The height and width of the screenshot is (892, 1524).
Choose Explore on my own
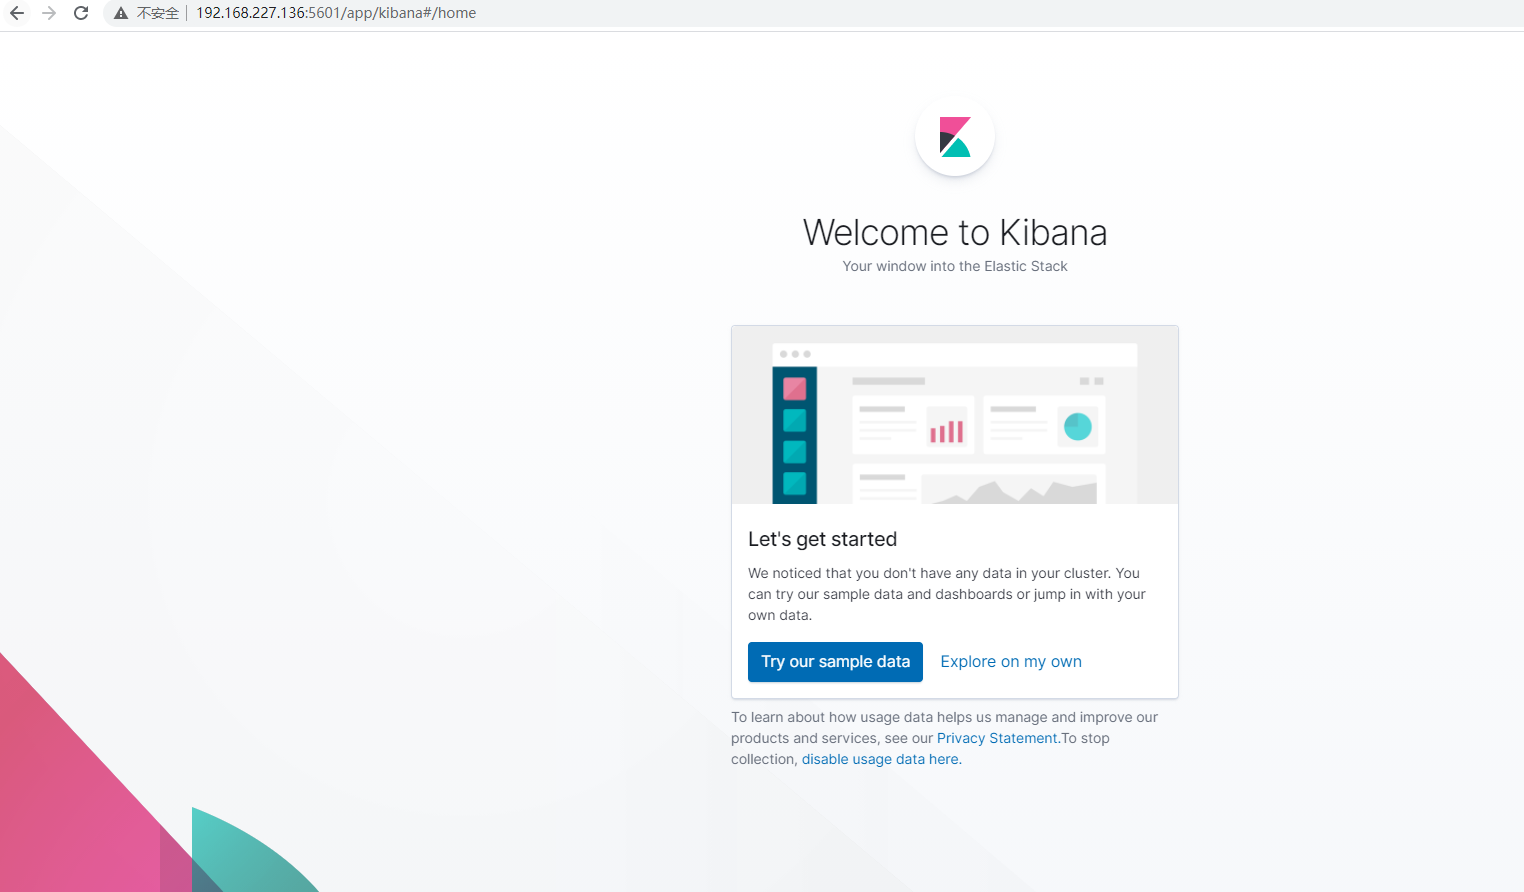1011,662
